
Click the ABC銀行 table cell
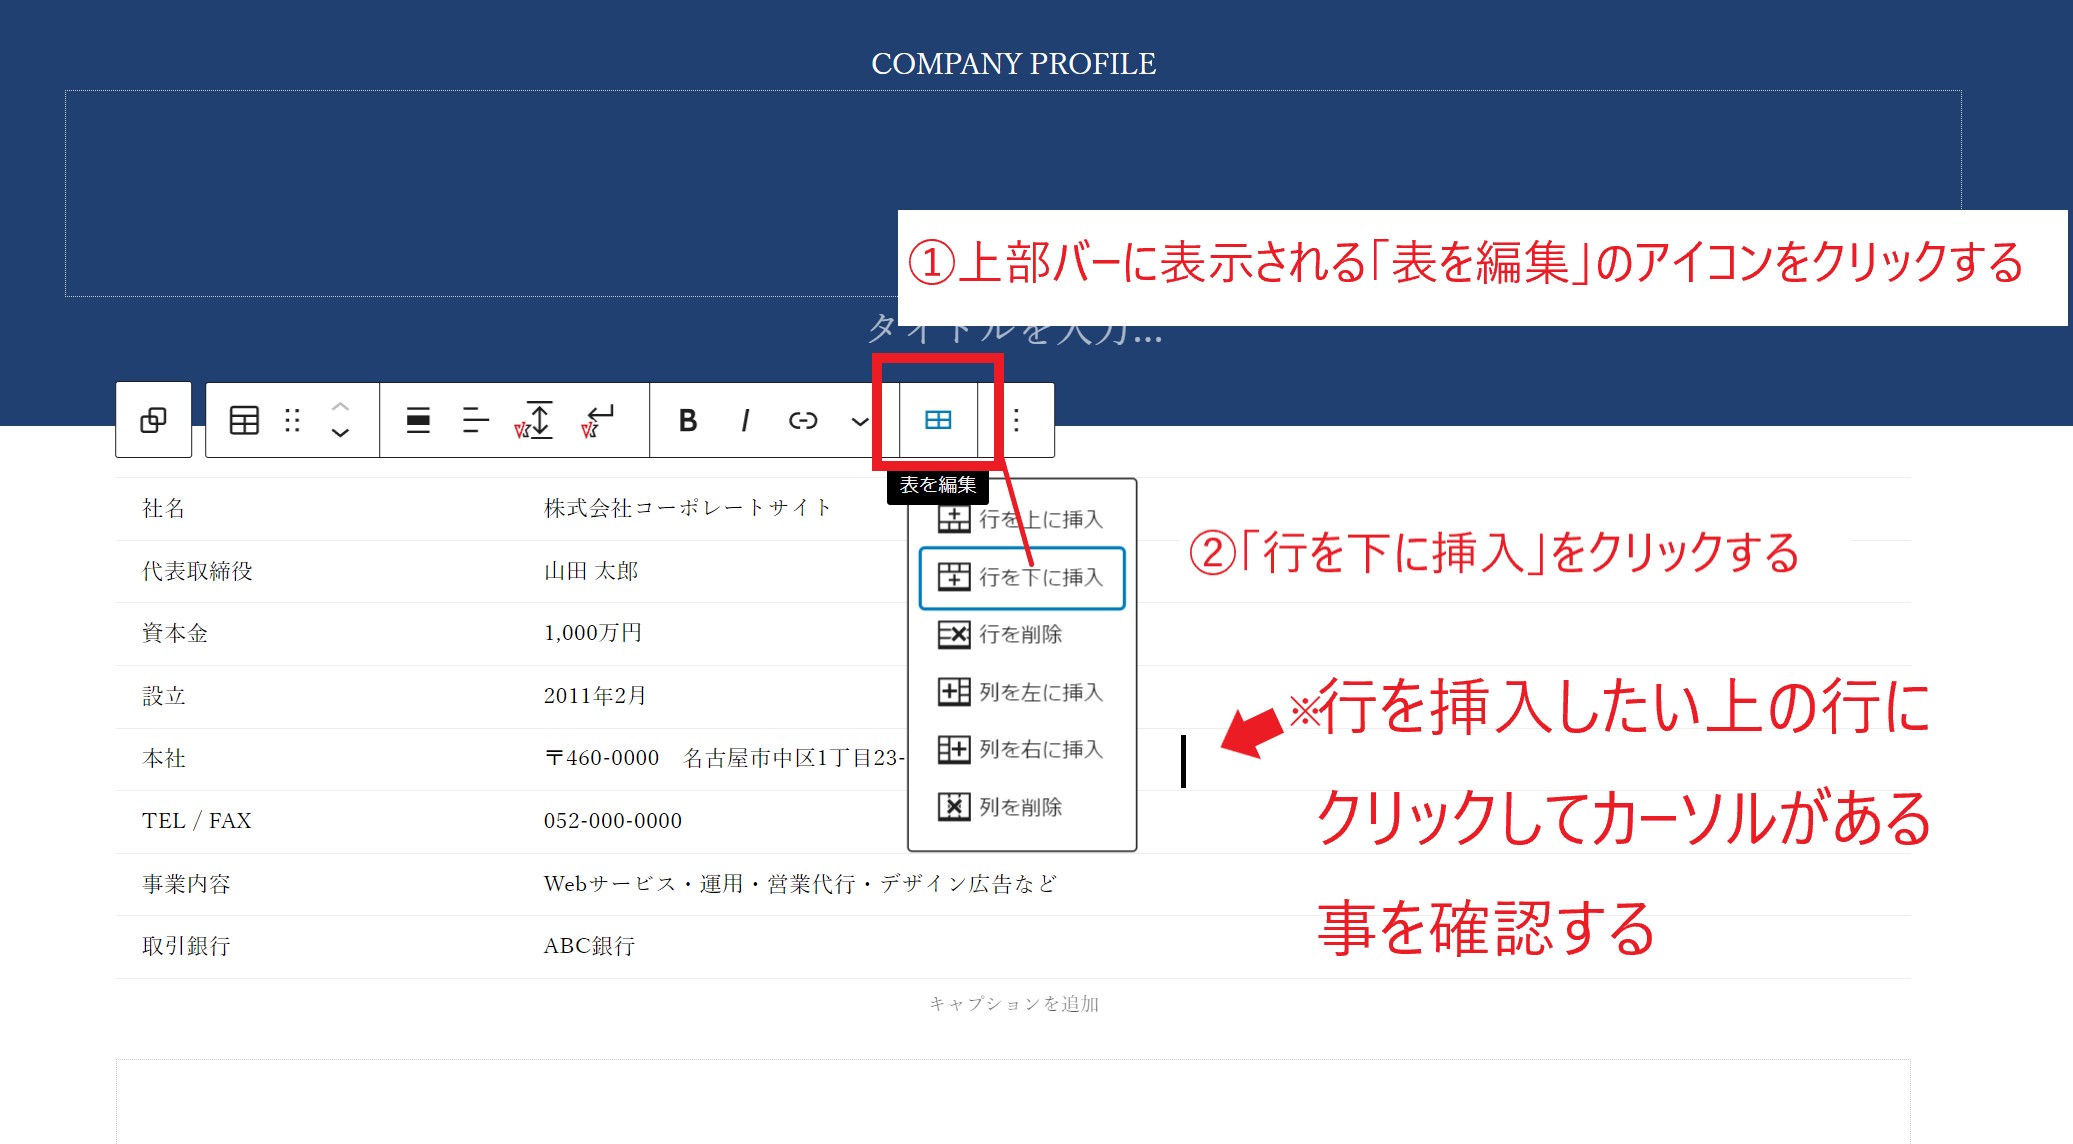(589, 946)
